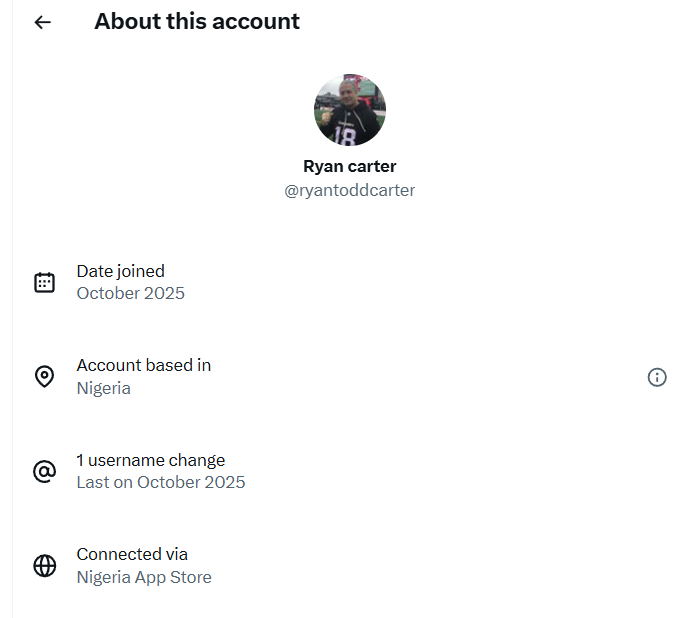Open the @ryantoddcarter handle
The height and width of the screenshot is (618, 683).
tap(350, 190)
